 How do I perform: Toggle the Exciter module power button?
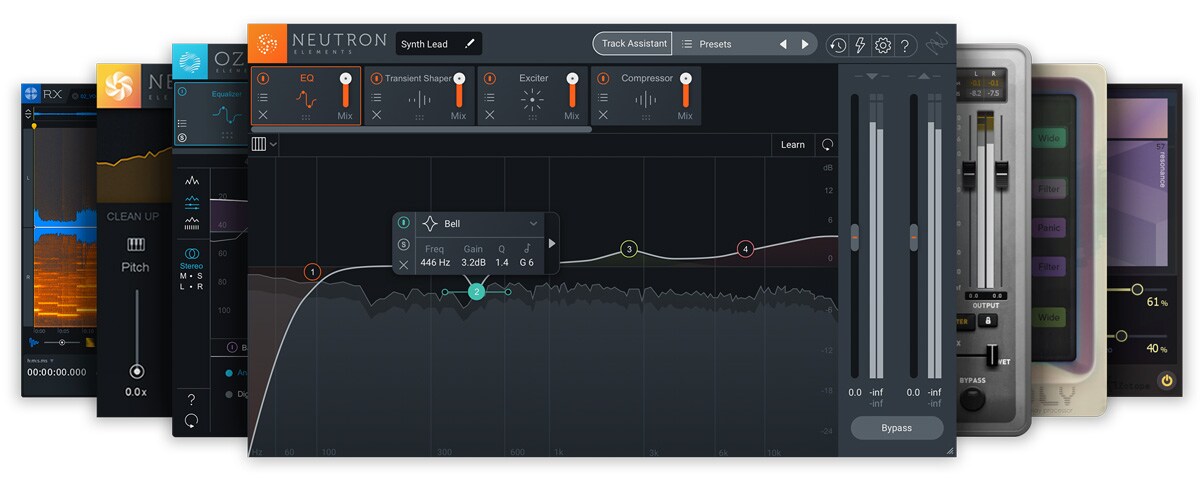490,78
